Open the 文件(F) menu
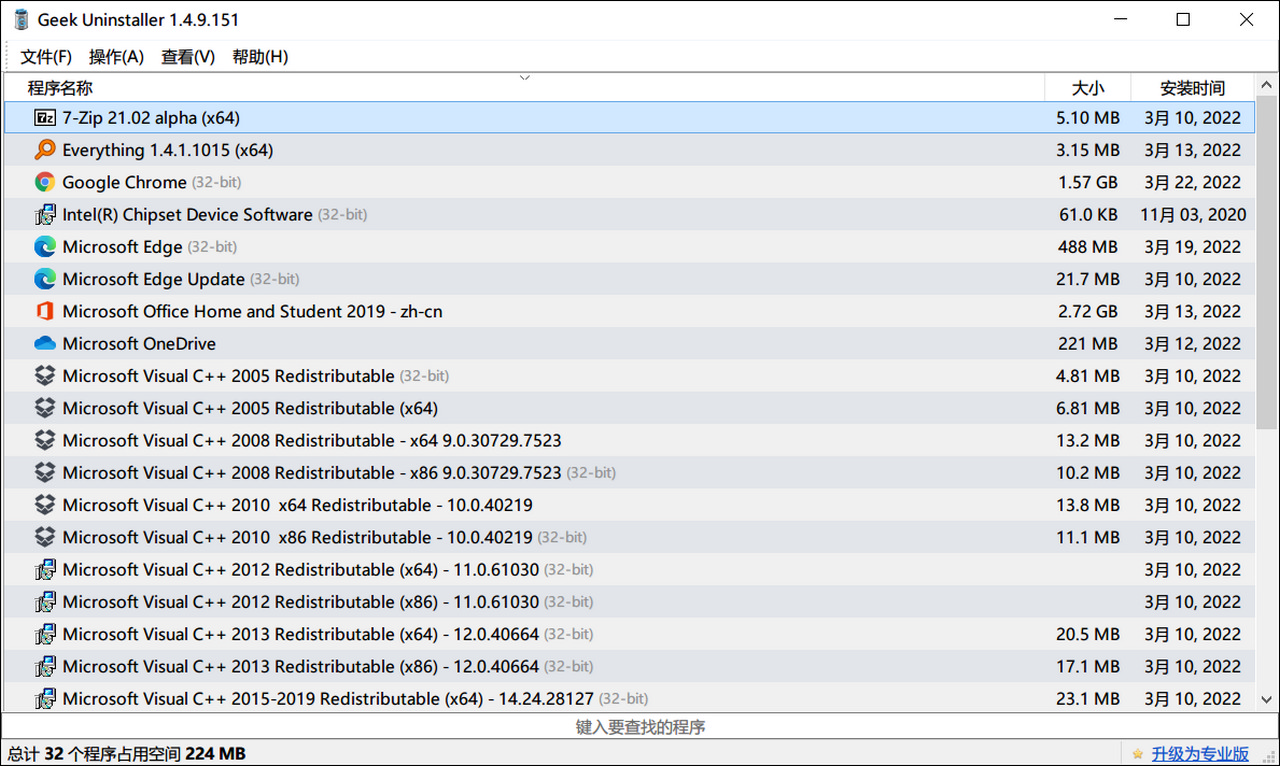The height and width of the screenshot is (766, 1280). tap(46, 57)
